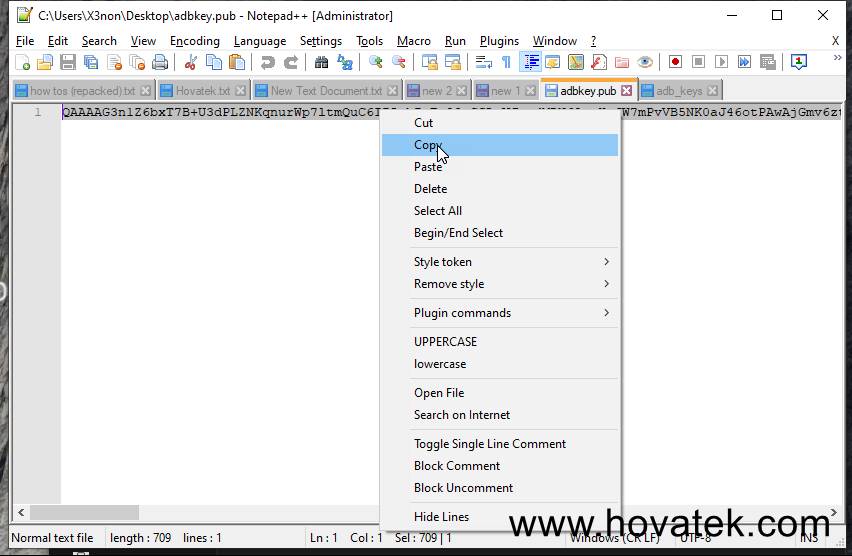The height and width of the screenshot is (556, 852).
Task: Choose Cut in the context menu
Action: [x=500, y=123]
